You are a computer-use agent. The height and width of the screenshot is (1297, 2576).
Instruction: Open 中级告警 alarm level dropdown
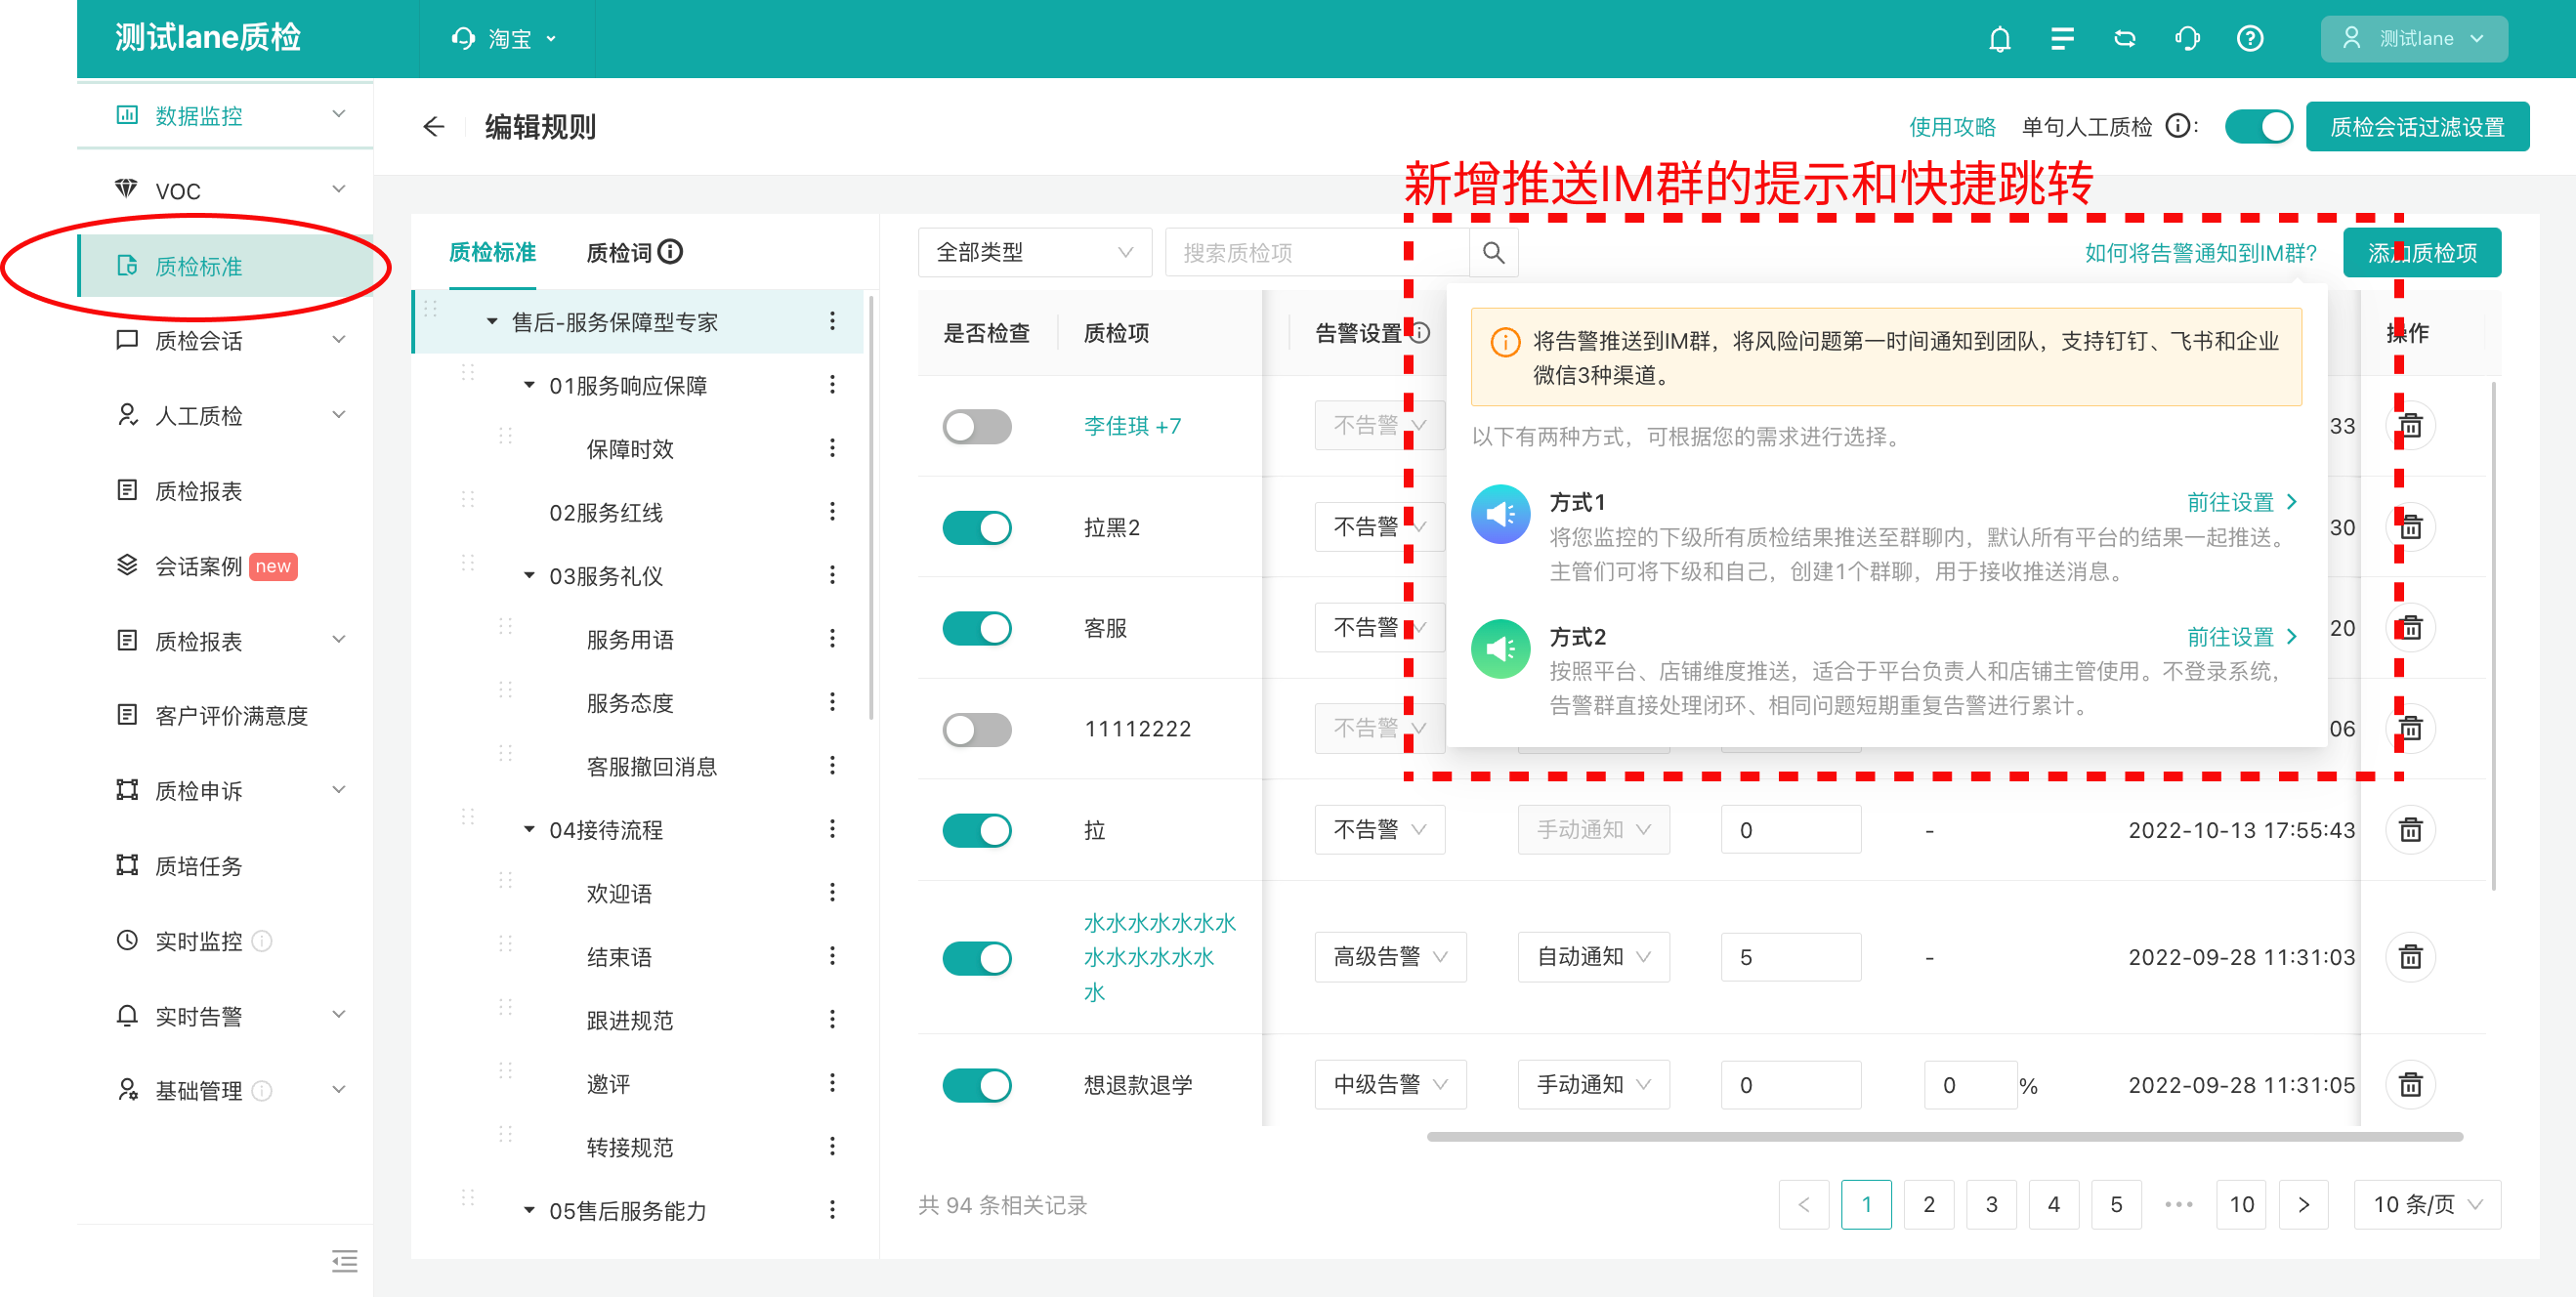1389,1085
